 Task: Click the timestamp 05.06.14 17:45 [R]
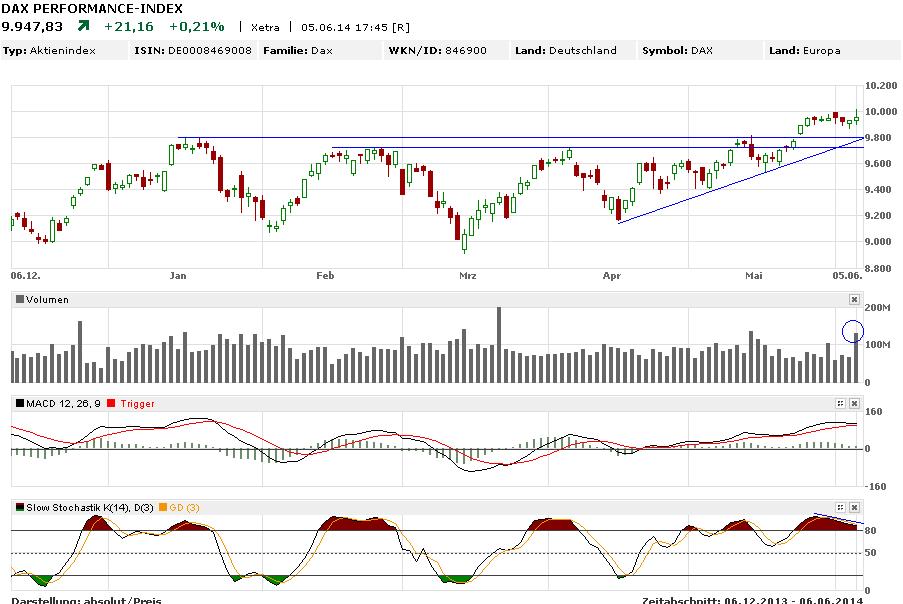(x=355, y=27)
